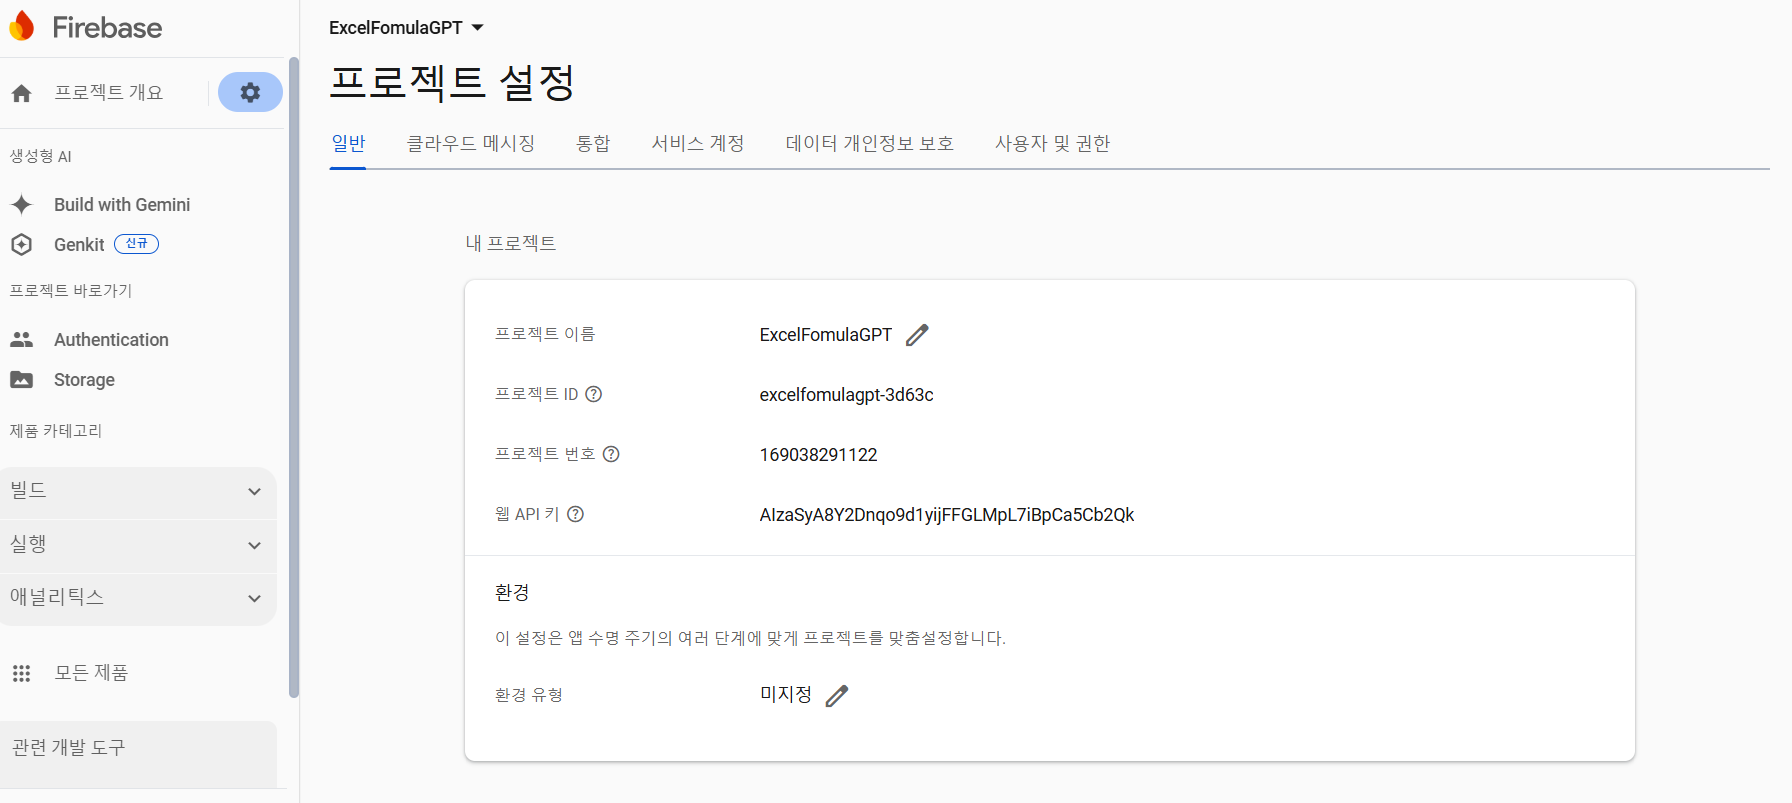Click the home icon for project overview
This screenshot has height=803, width=1792.
coord(21,93)
